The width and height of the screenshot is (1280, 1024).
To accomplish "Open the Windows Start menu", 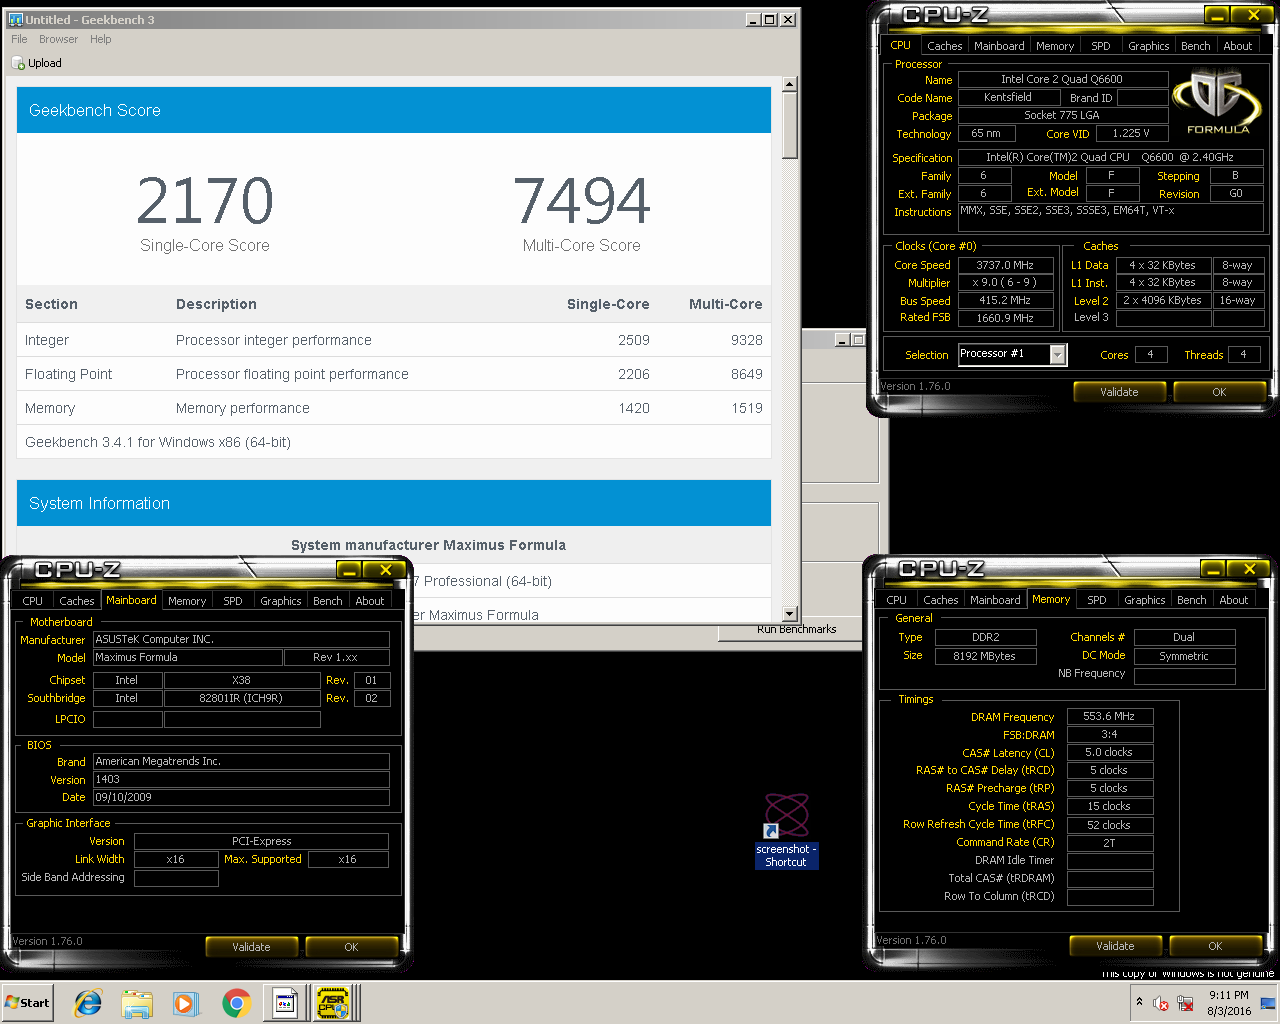I will click(x=27, y=1002).
